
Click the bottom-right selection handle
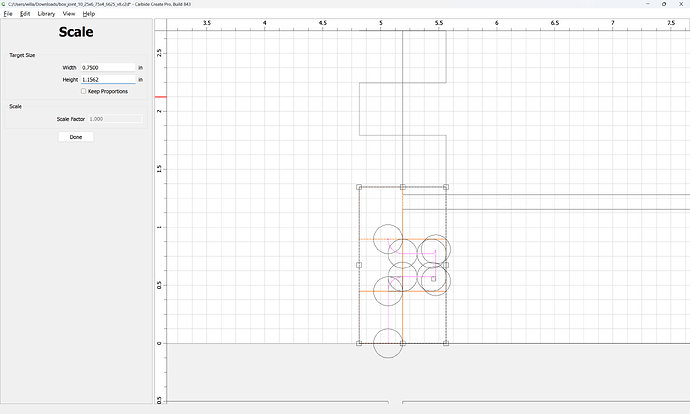click(446, 343)
